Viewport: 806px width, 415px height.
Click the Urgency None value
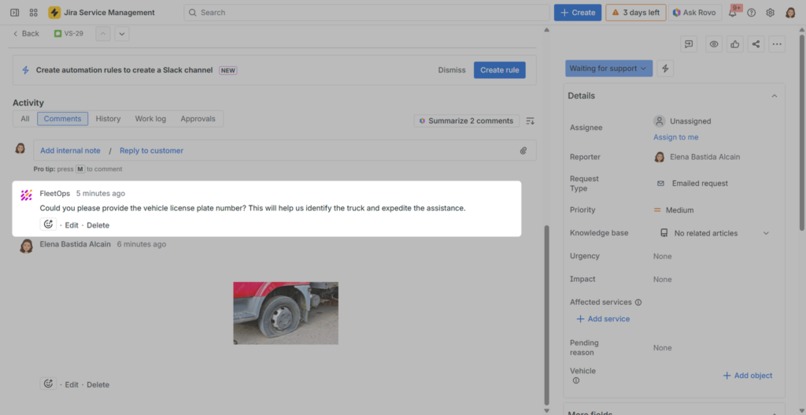pos(663,256)
